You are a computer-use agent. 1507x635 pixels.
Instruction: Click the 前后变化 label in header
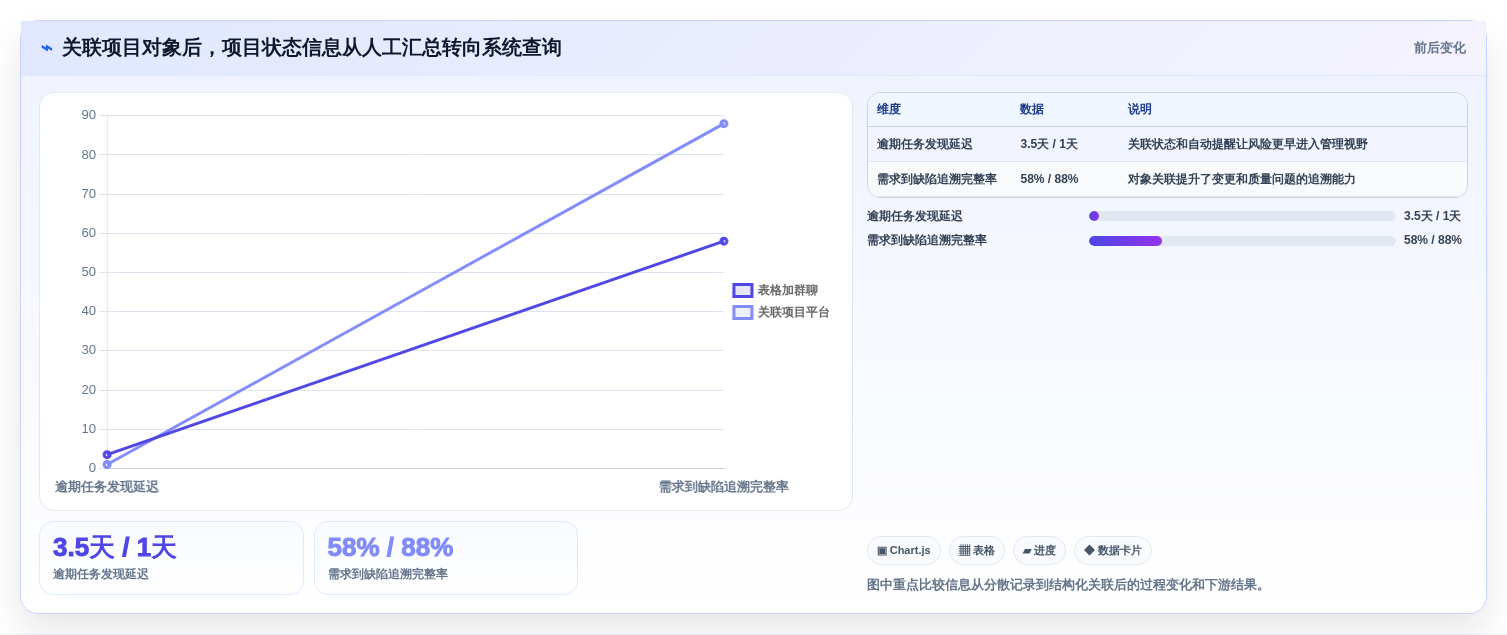[1439, 48]
